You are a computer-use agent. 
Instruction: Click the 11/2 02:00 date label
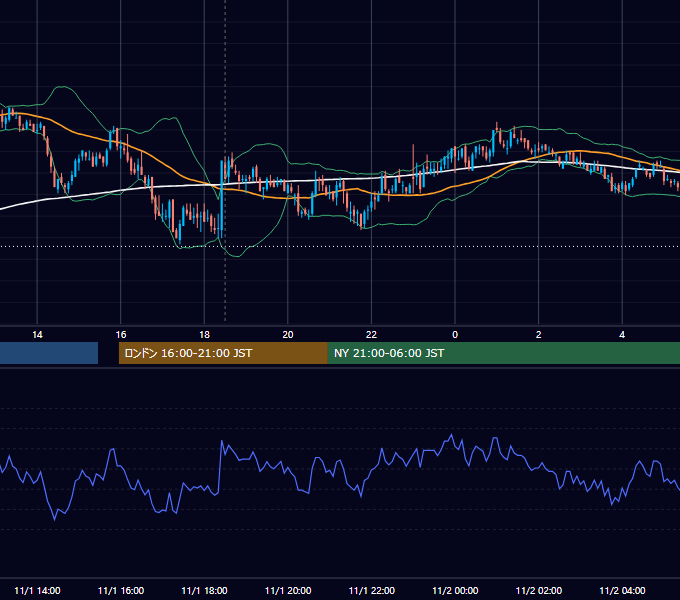click(539, 590)
